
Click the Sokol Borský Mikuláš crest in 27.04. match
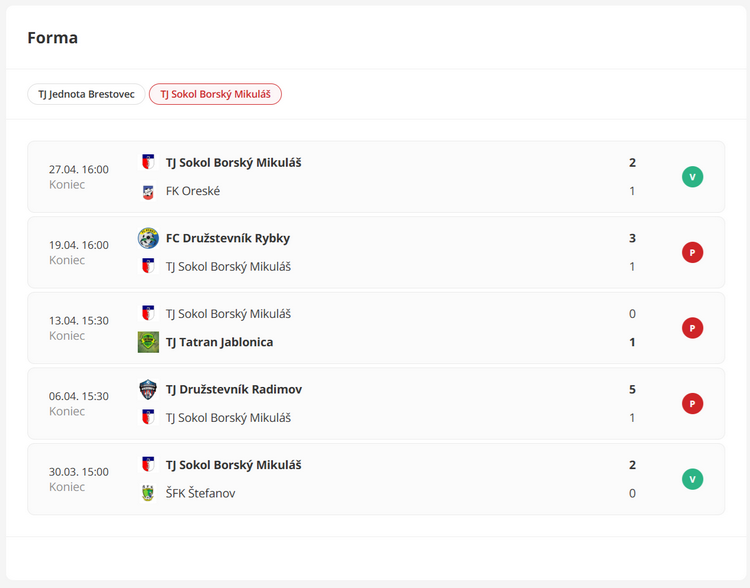[x=148, y=162]
